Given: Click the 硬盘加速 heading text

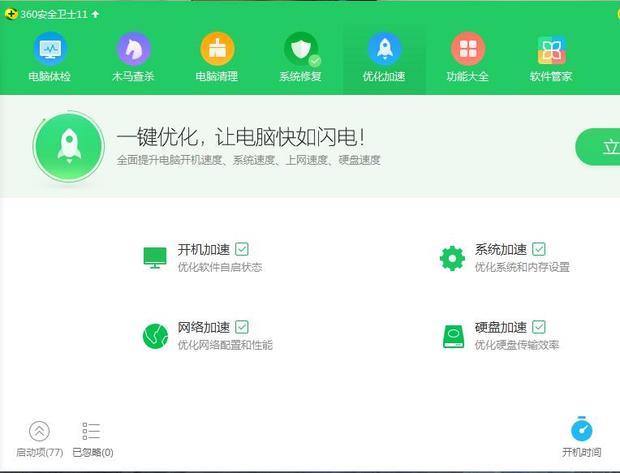Looking at the screenshot, I should (x=501, y=327).
